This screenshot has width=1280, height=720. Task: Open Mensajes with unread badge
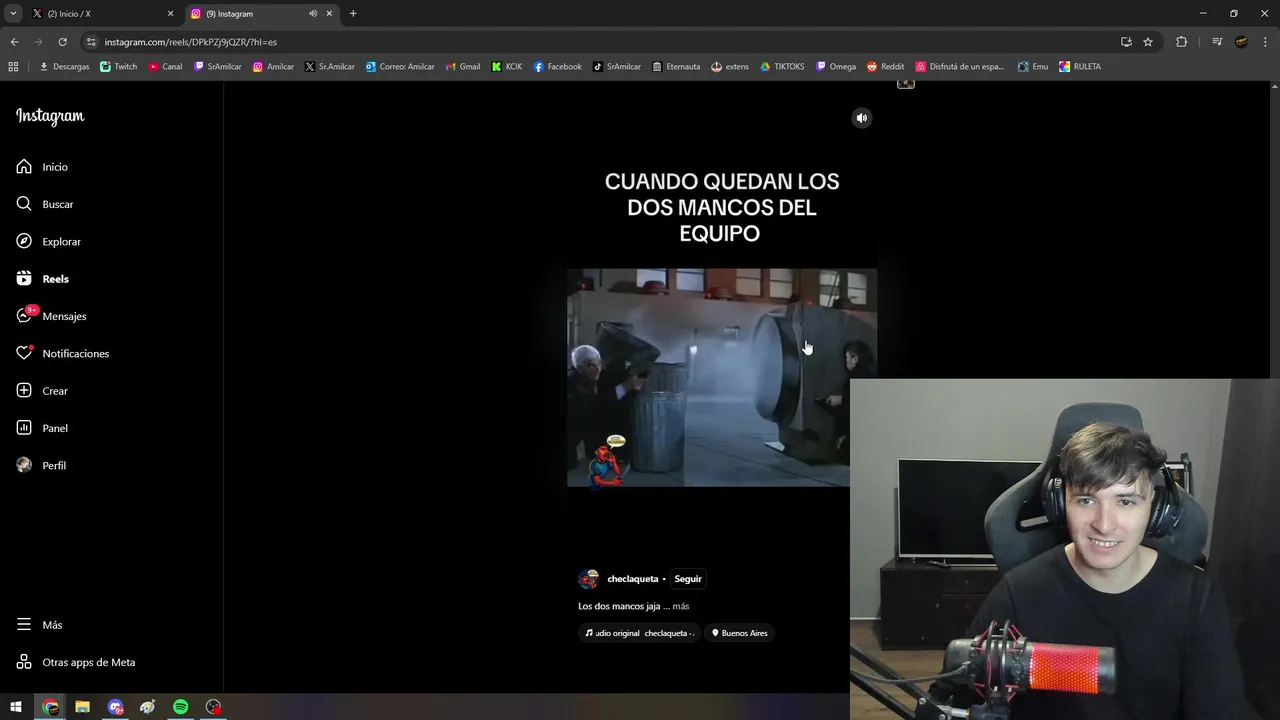click(51, 316)
